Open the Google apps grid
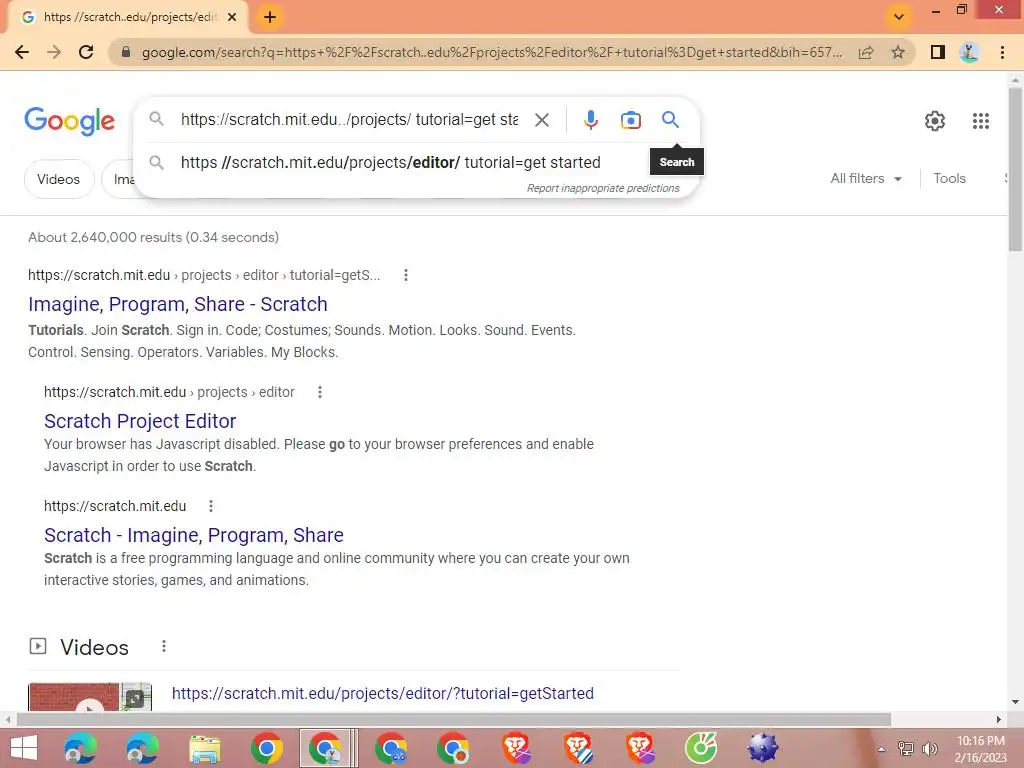The width and height of the screenshot is (1024, 768). click(x=980, y=121)
